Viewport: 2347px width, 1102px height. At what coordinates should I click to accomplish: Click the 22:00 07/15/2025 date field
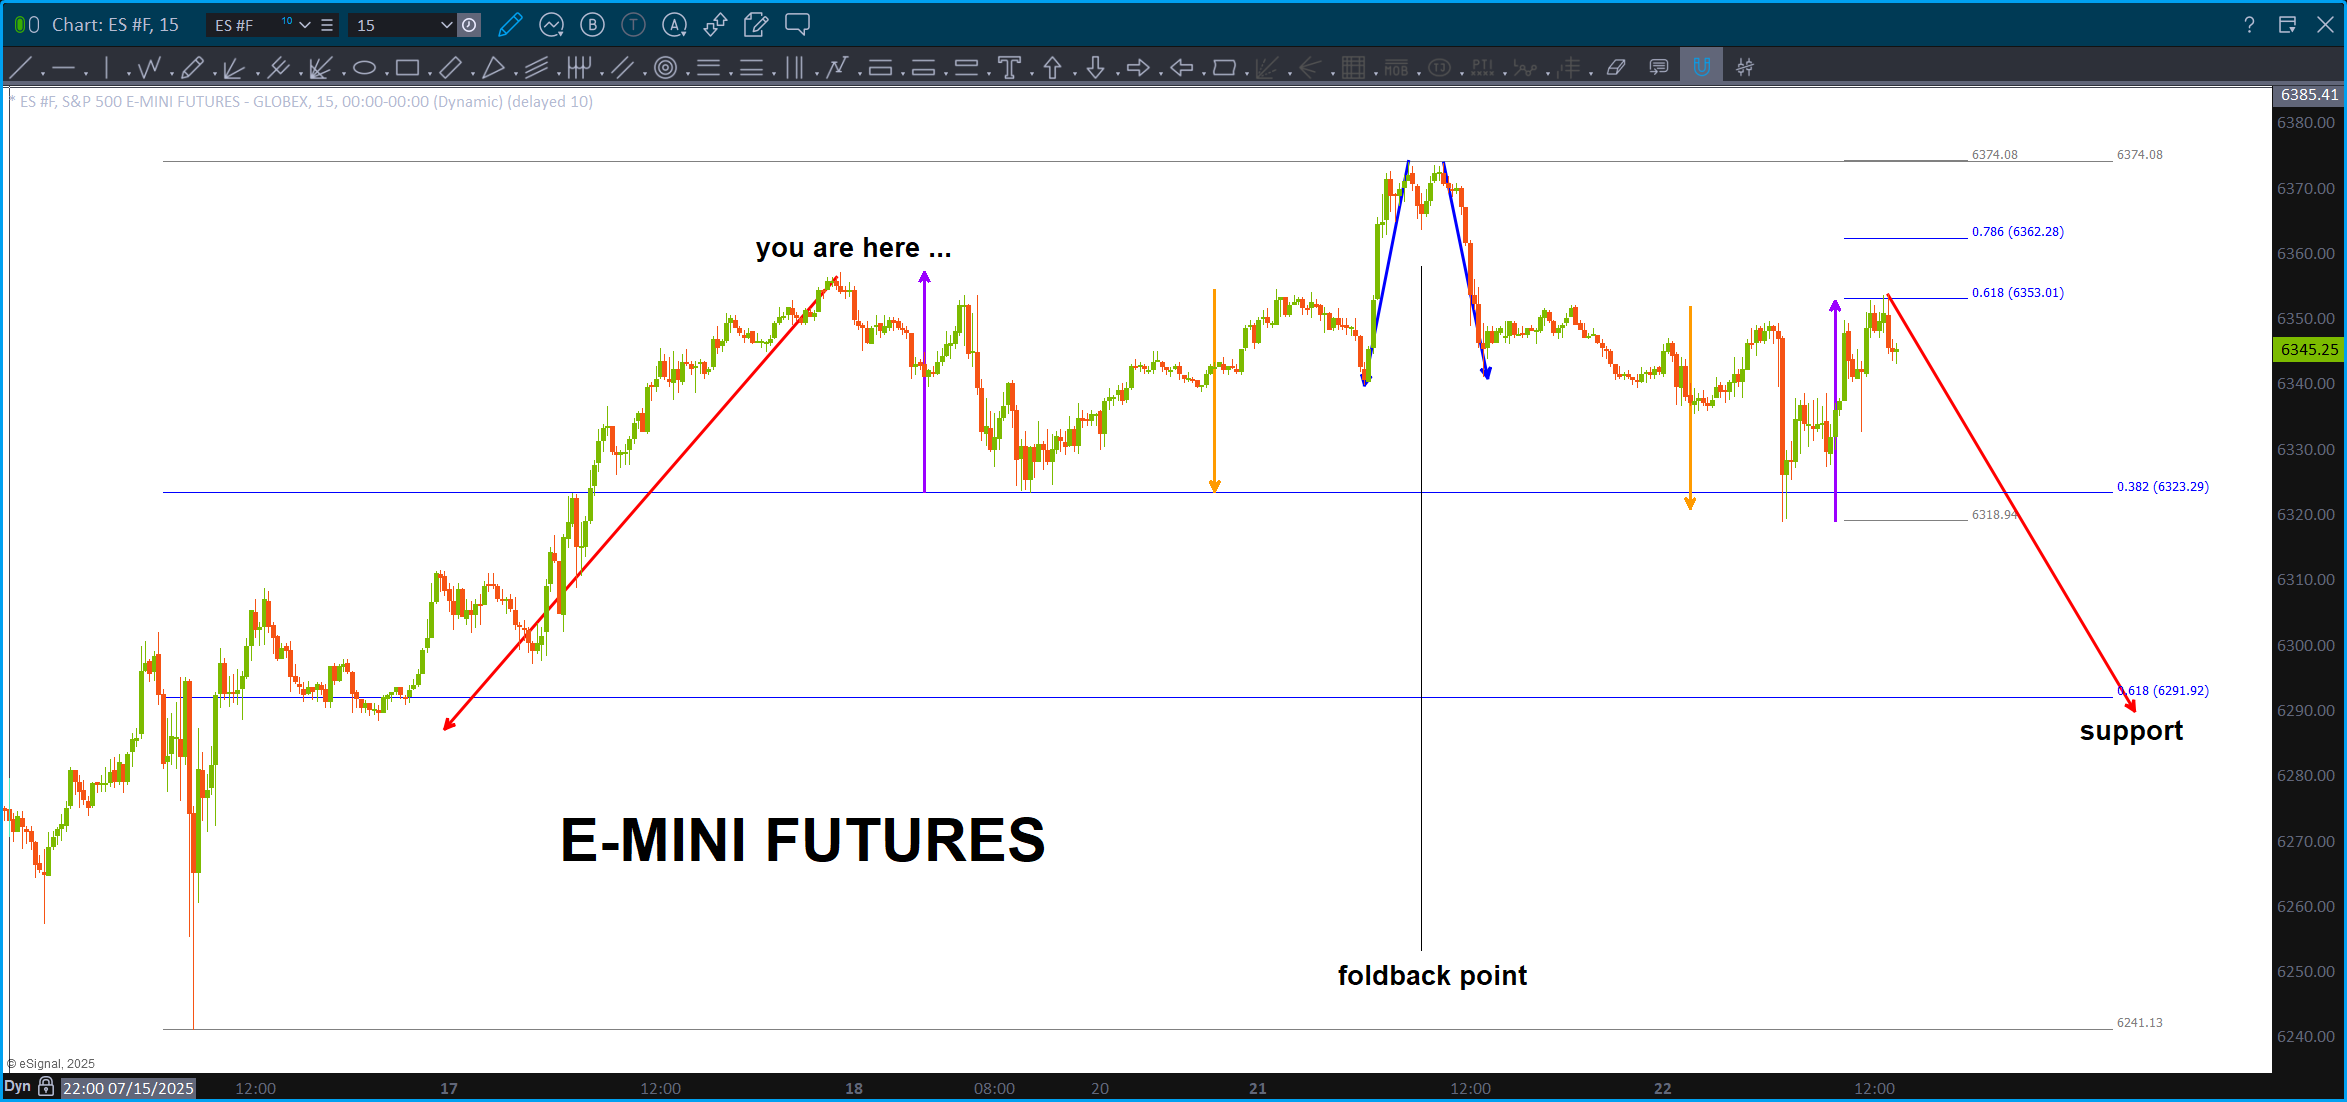[x=128, y=1088]
